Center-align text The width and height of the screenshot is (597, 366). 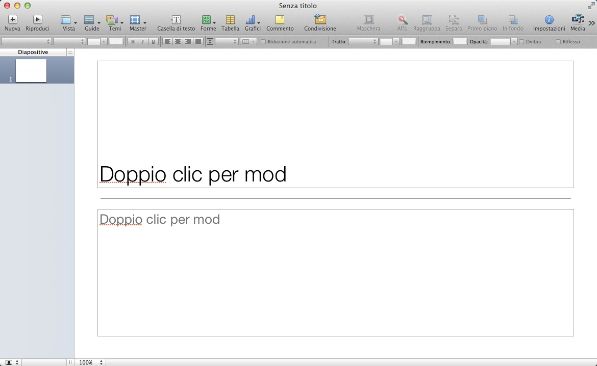pyautogui.click(x=178, y=42)
